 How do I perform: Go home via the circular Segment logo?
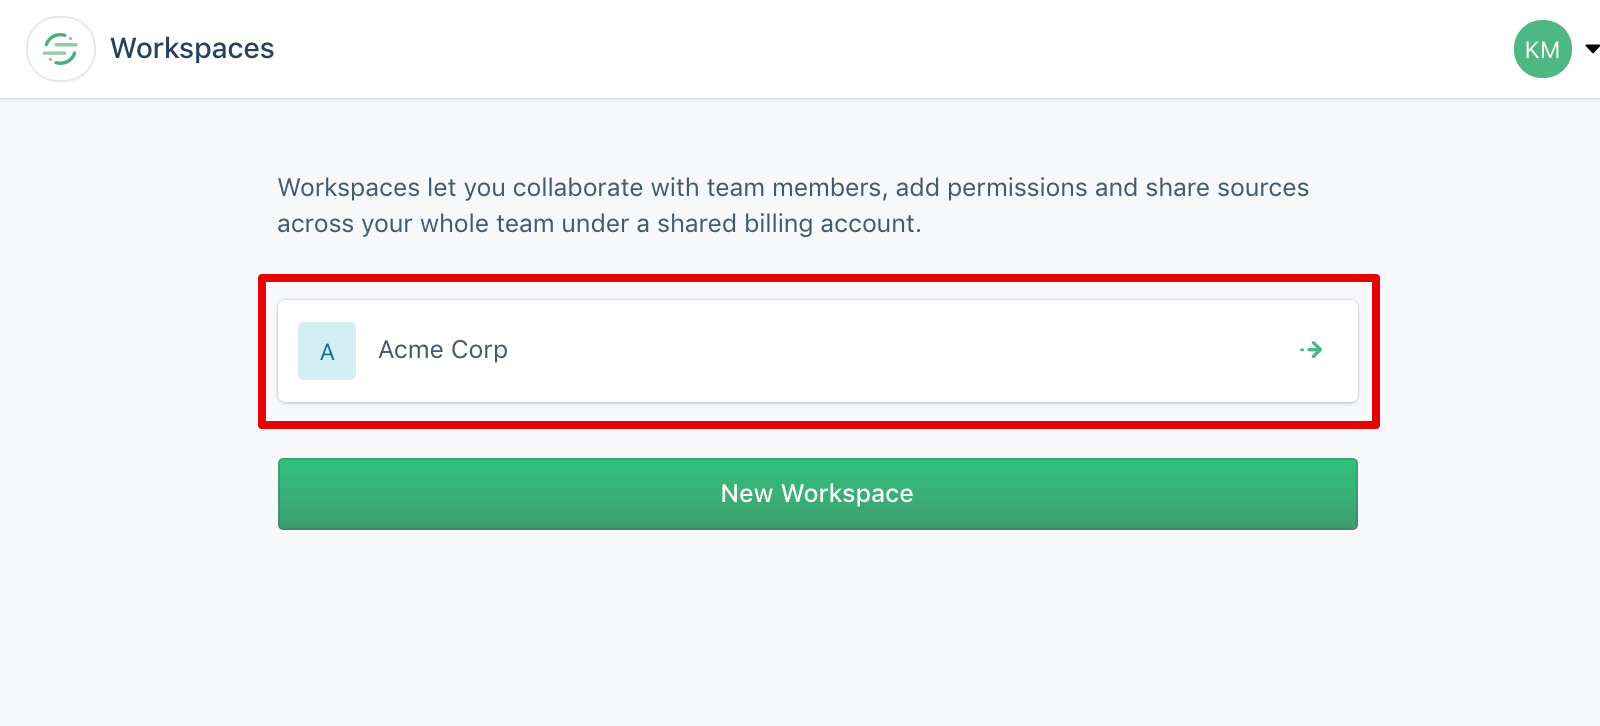pos(61,49)
